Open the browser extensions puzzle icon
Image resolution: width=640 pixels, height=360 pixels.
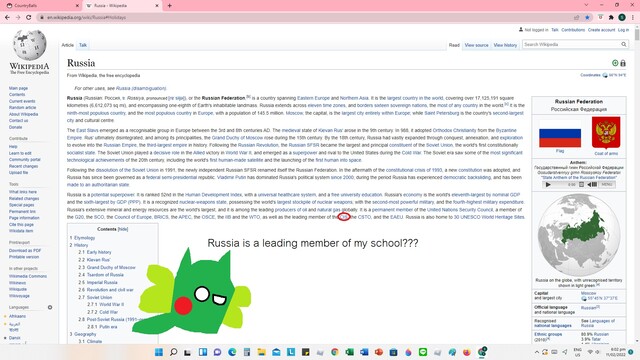coord(611,17)
